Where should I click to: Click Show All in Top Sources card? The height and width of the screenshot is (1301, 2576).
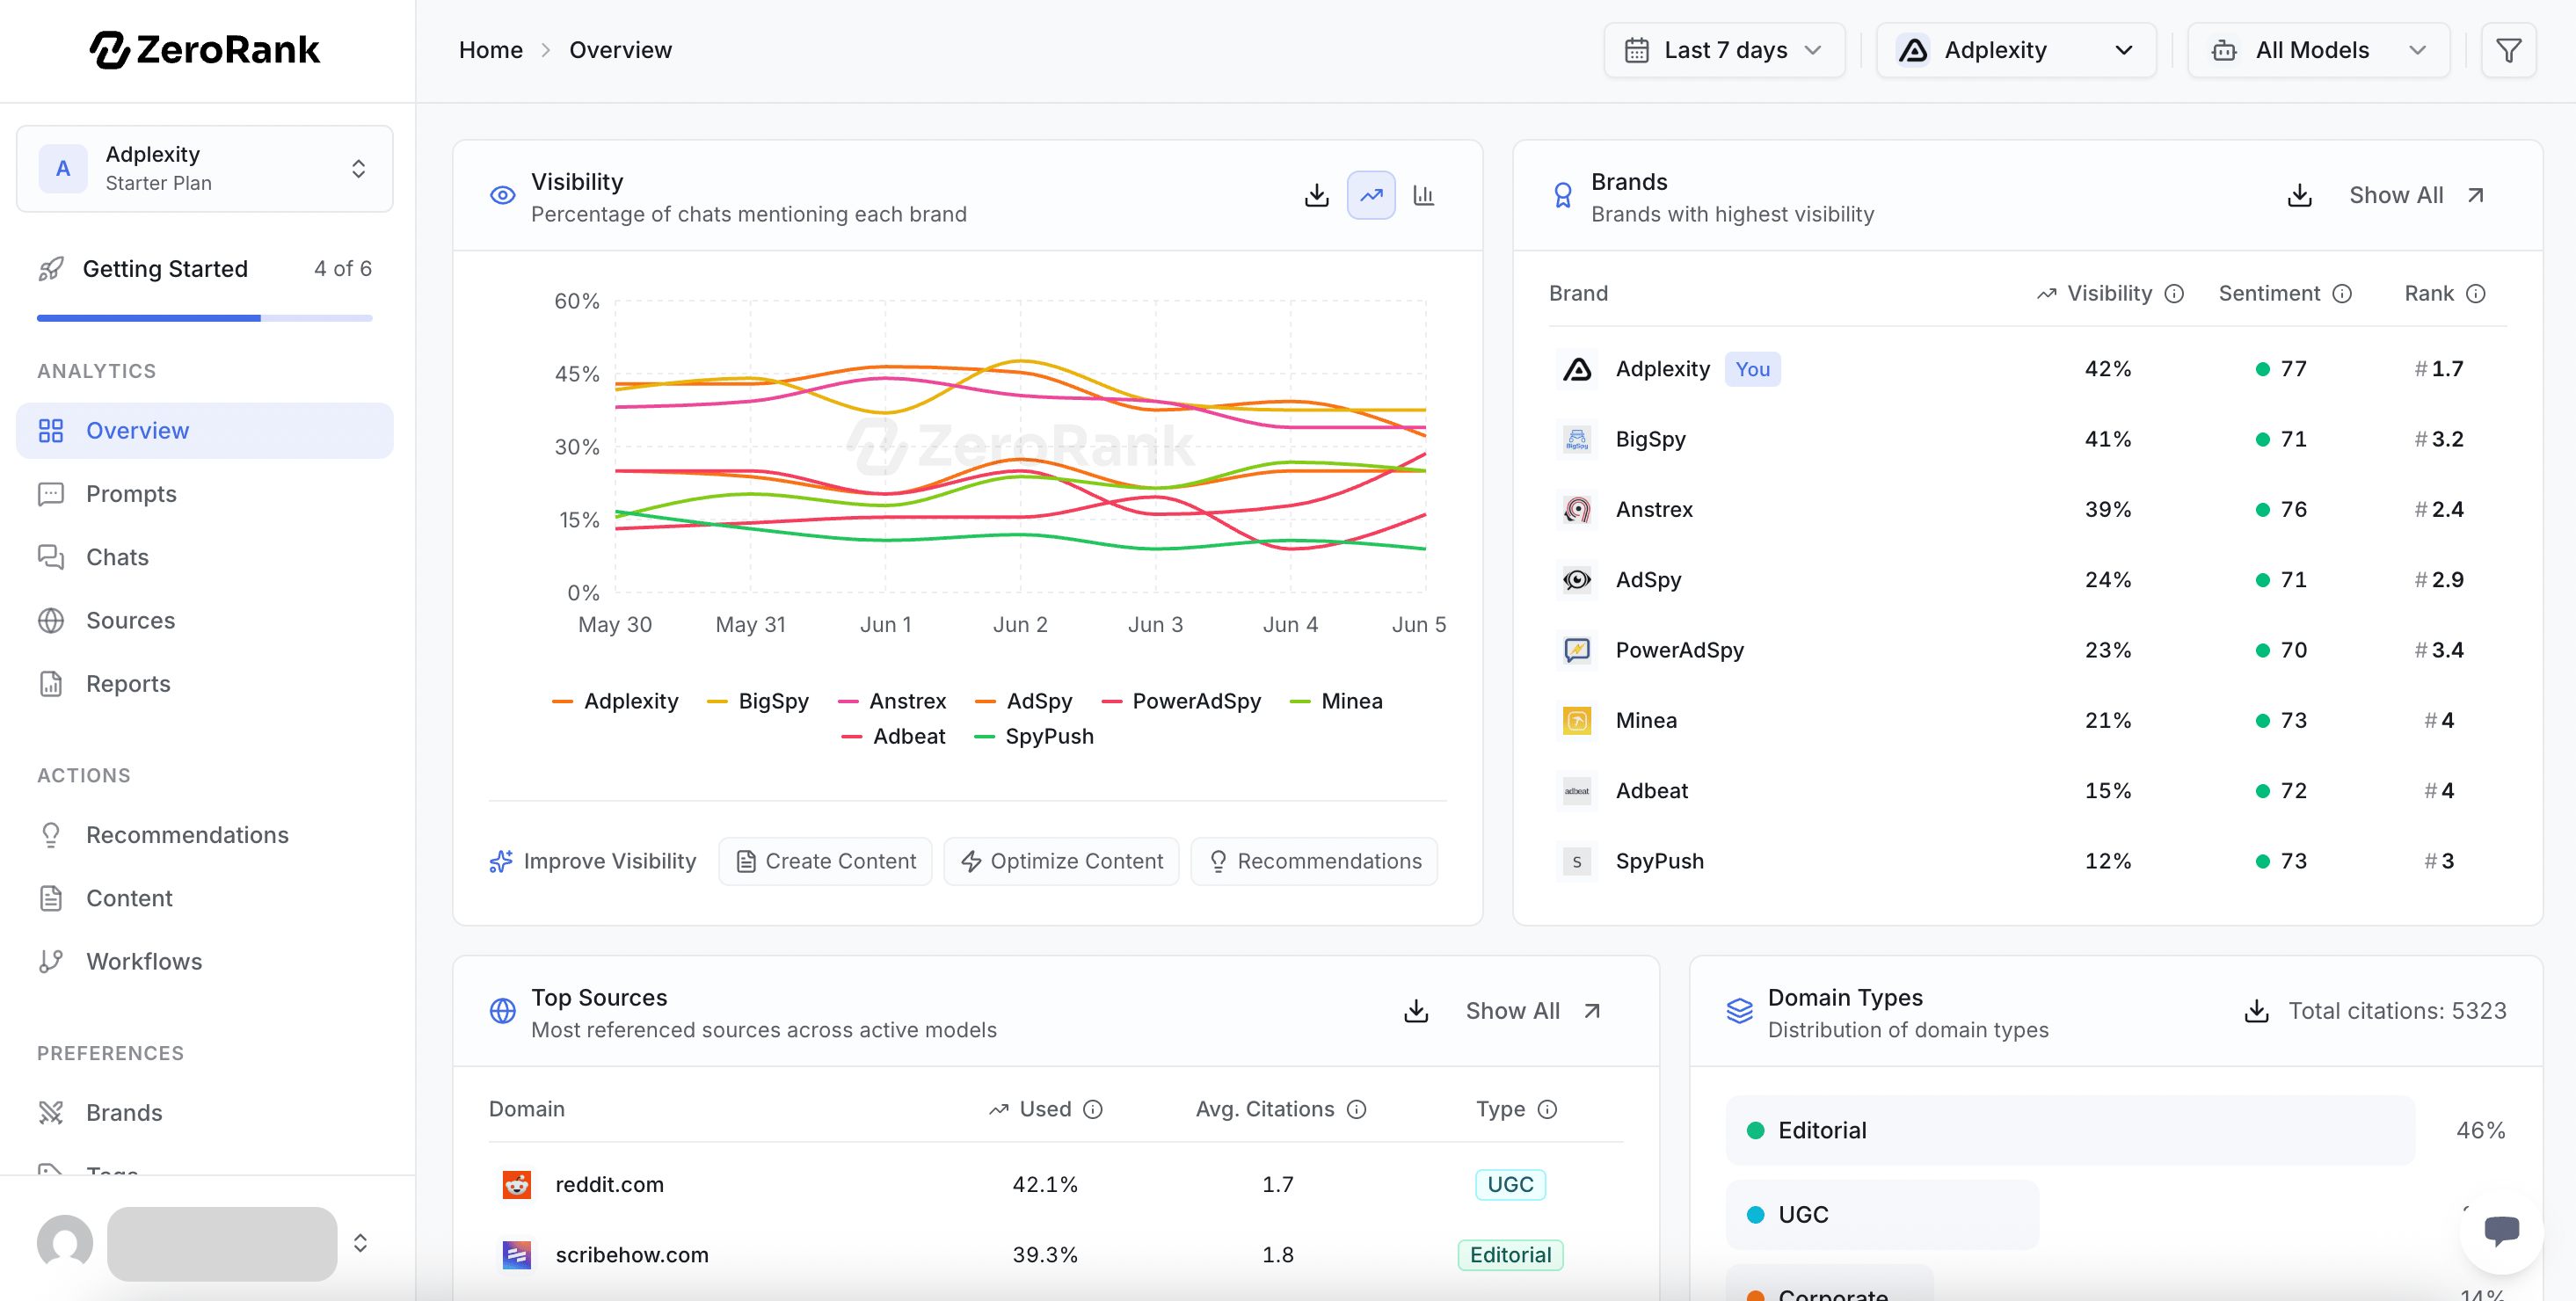(x=1532, y=1011)
